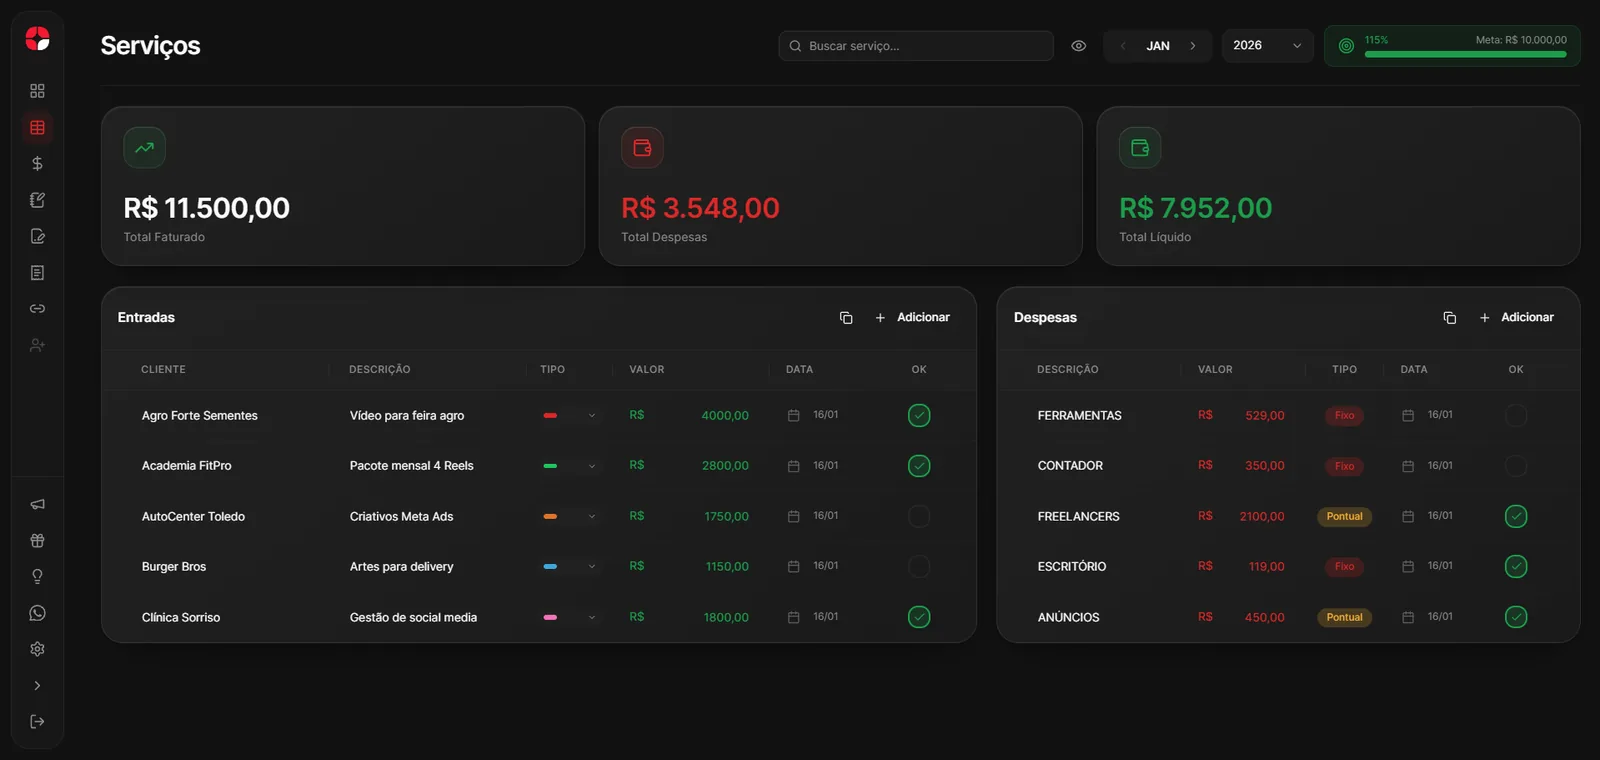
Task: Open the dashboard grid icon in sidebar
Action: (x=37, y=91)
